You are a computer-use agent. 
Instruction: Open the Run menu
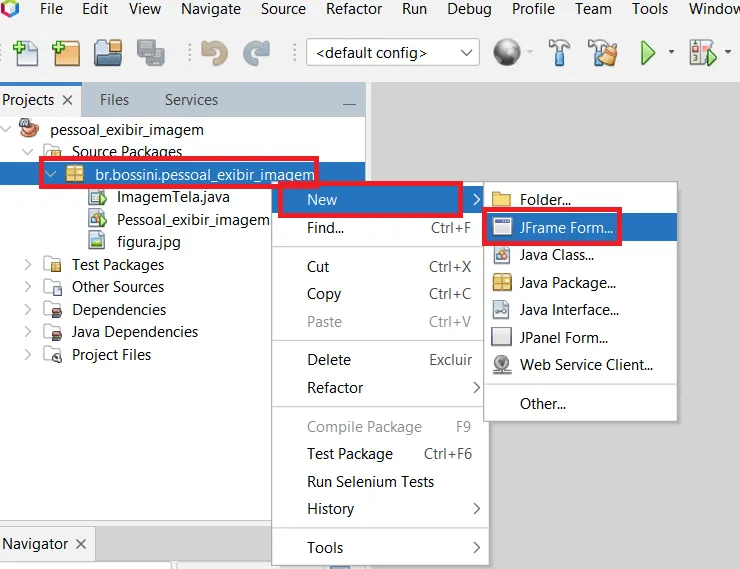(414, 9)
